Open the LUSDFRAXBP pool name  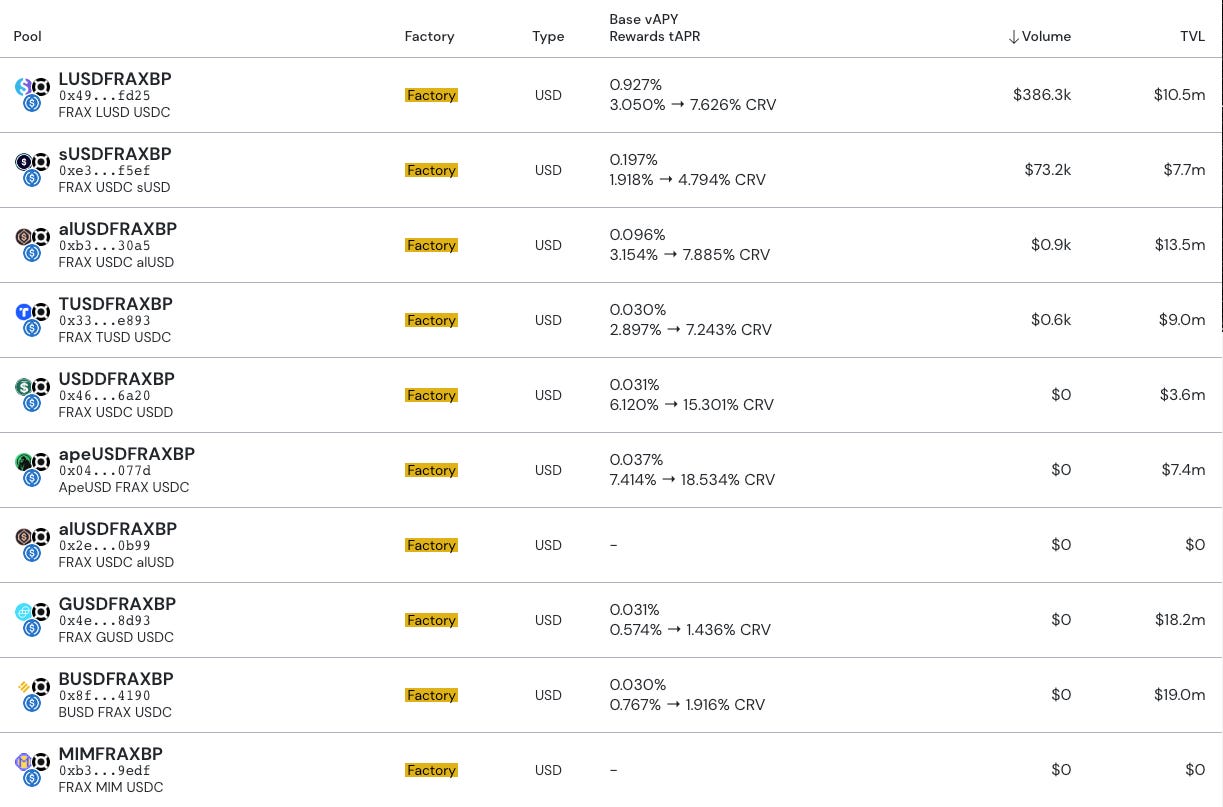[115, 79]
